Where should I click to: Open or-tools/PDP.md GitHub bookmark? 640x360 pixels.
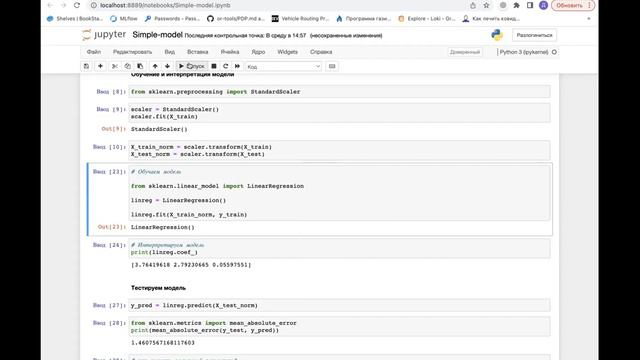(x=236, y=19)
